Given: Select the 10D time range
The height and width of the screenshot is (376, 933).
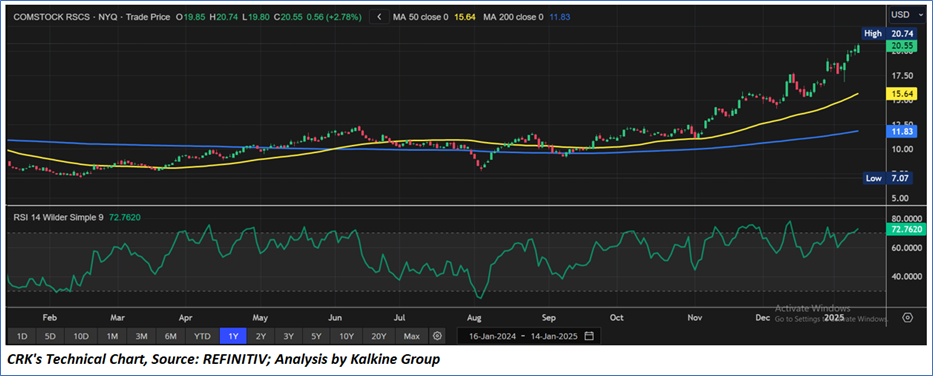Looking at the screenshot, I should (80, 336).
